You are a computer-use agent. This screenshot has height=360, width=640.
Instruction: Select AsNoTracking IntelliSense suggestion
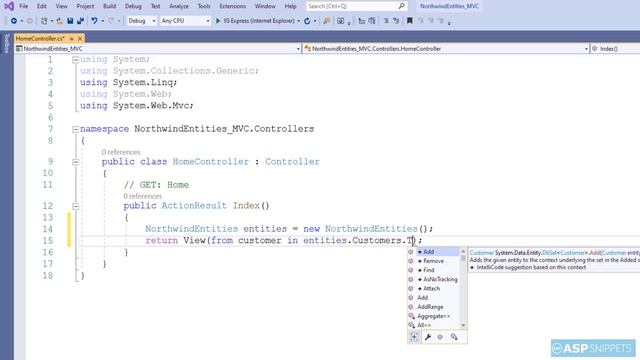tap(433, 280)
